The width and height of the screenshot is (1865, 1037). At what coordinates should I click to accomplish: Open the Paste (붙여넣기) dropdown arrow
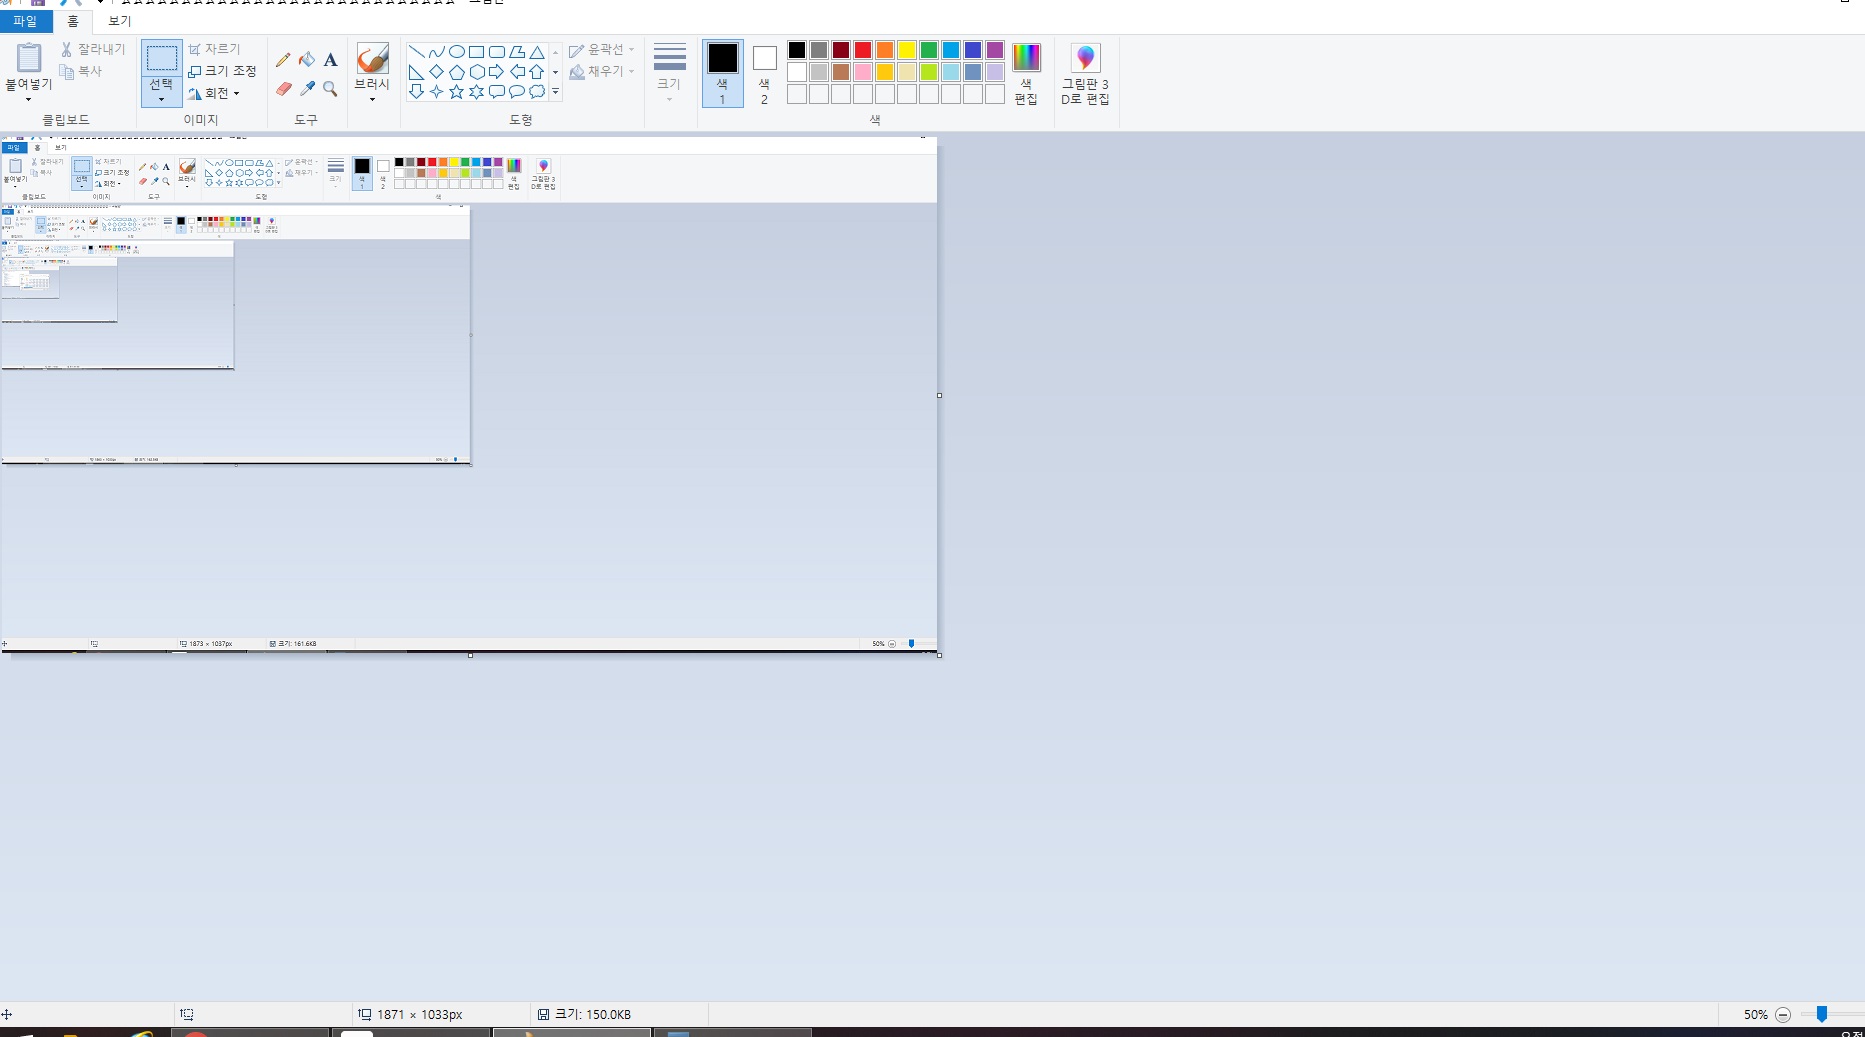coord(28,99)
